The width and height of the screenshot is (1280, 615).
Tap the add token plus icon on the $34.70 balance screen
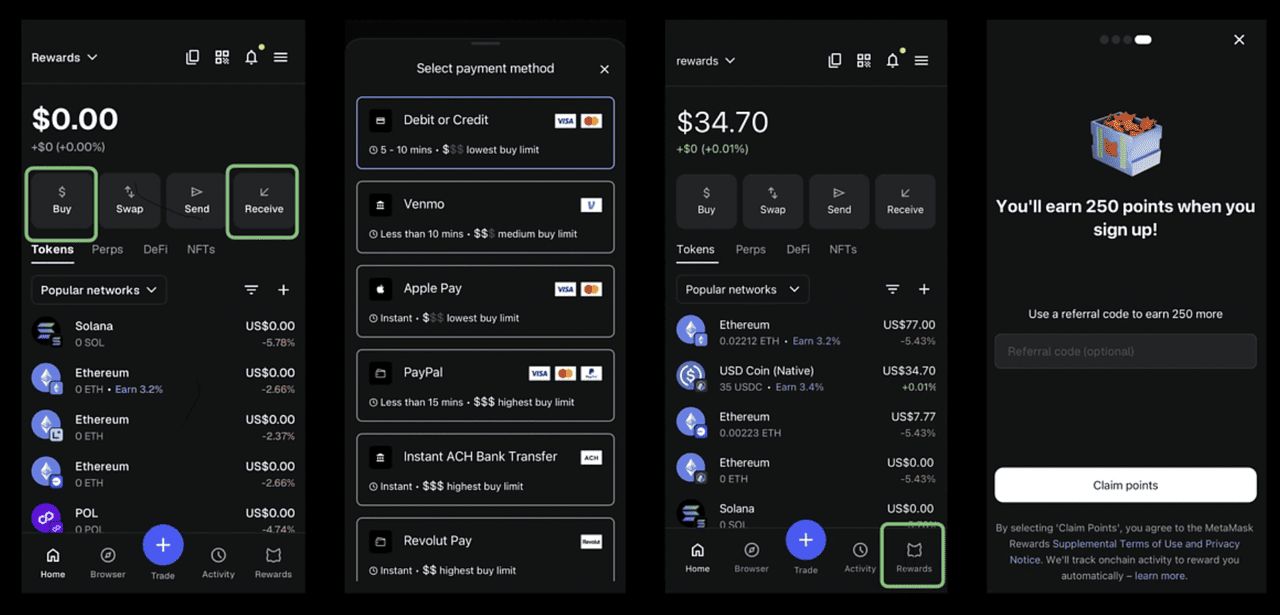[x=924, y=289]
